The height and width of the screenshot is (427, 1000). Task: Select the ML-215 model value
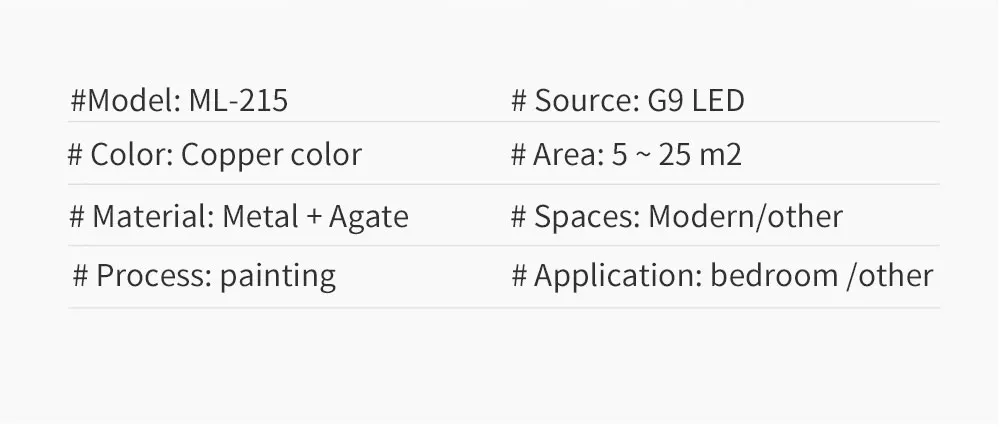(x=239, y=101)
